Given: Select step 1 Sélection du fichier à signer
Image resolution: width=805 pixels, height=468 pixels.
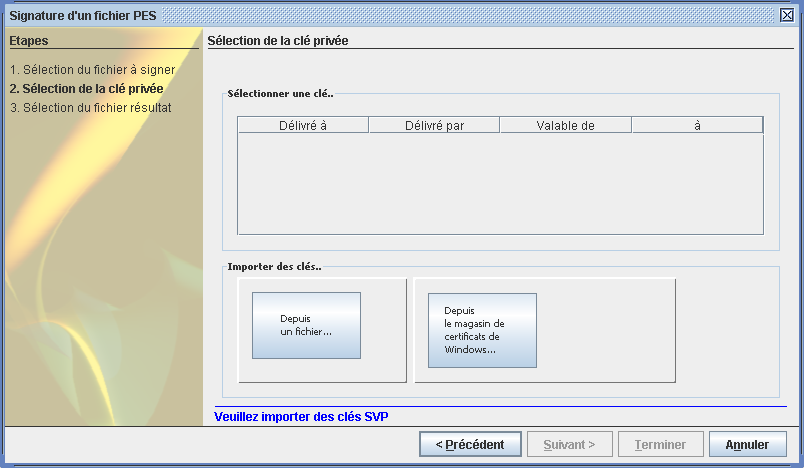Looking at the screenshot, I should pos(92,70).
